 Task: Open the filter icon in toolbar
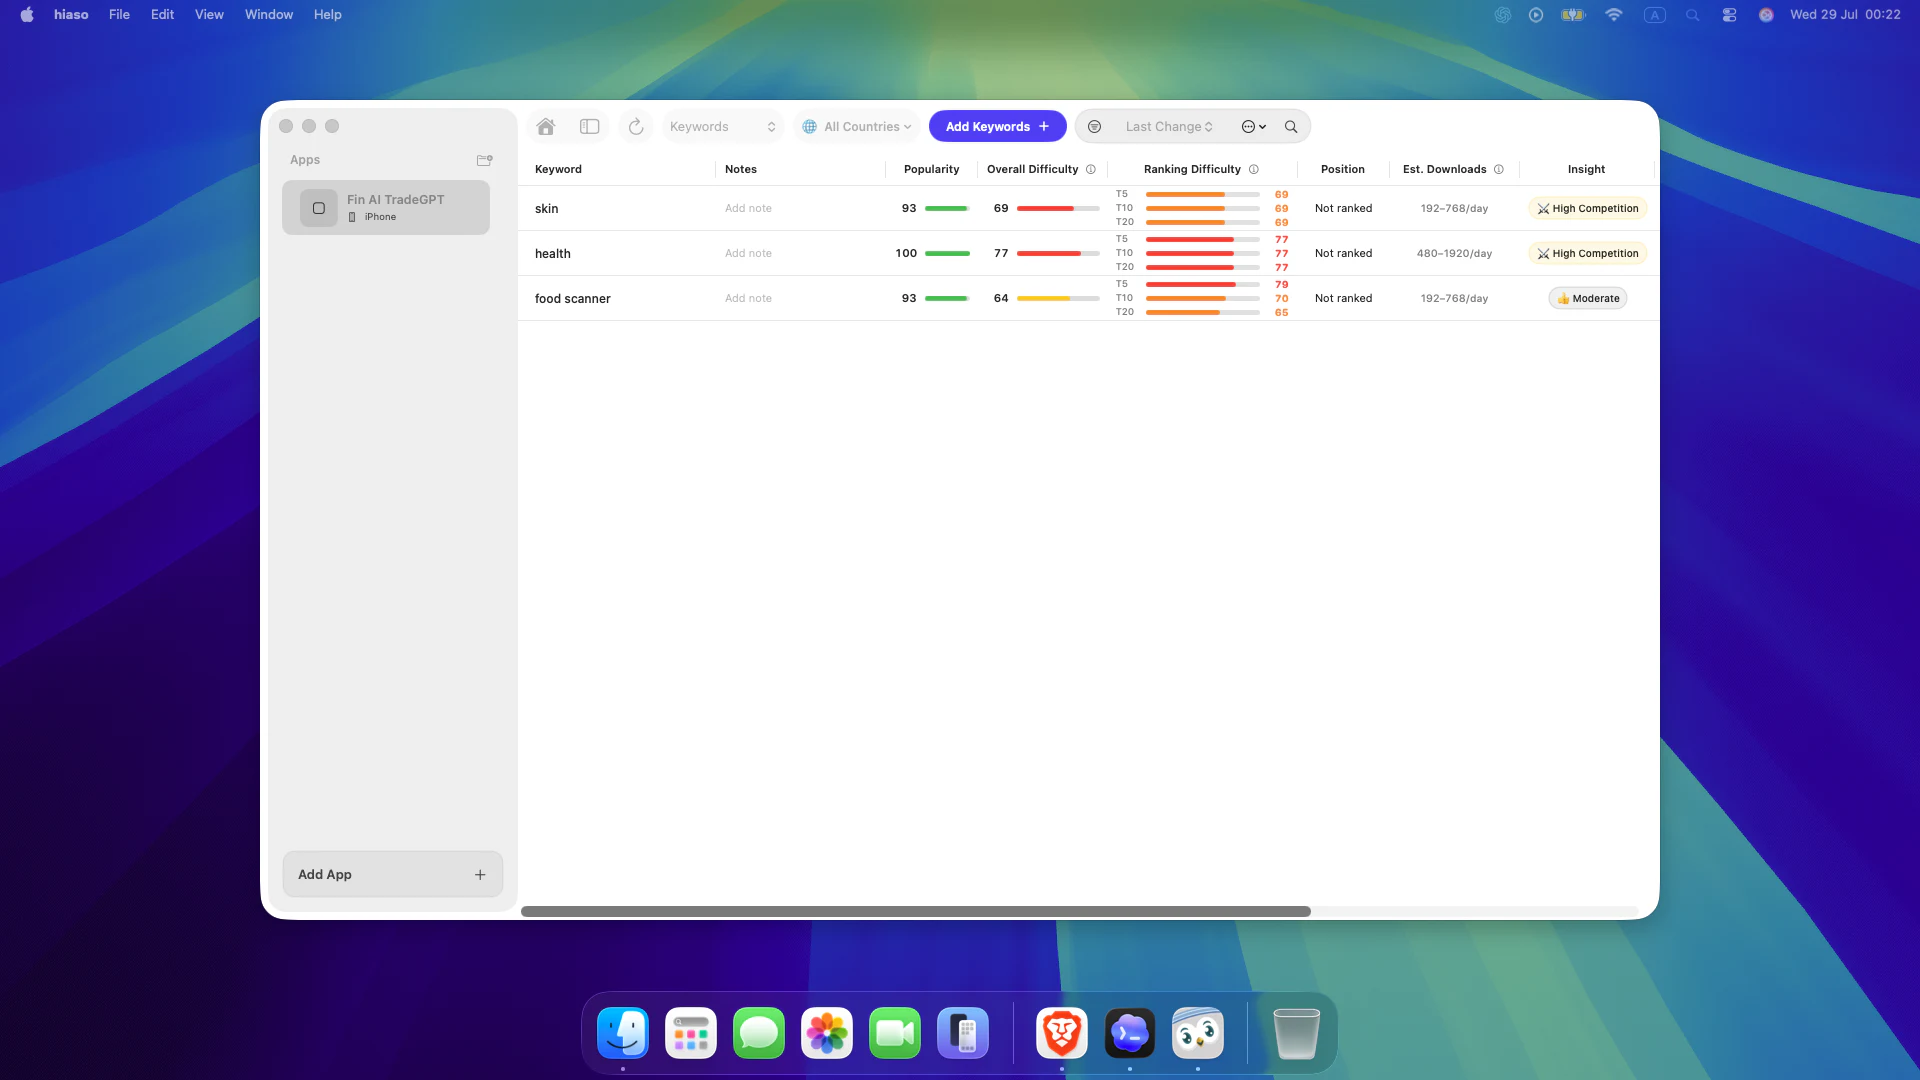click(x=1094, y=127)
